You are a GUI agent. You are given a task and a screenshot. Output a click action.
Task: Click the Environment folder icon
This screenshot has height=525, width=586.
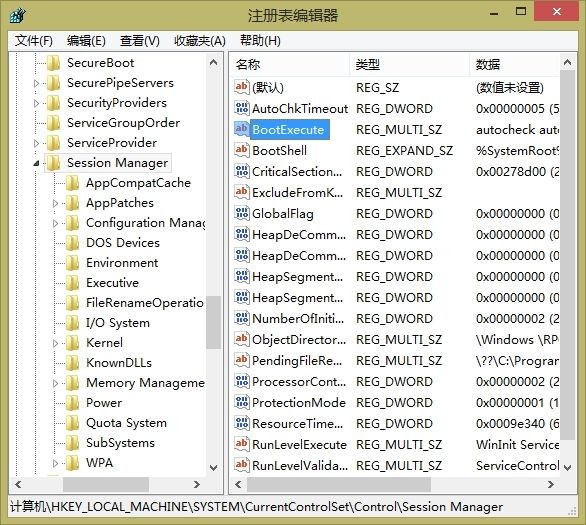coord(73,263)
